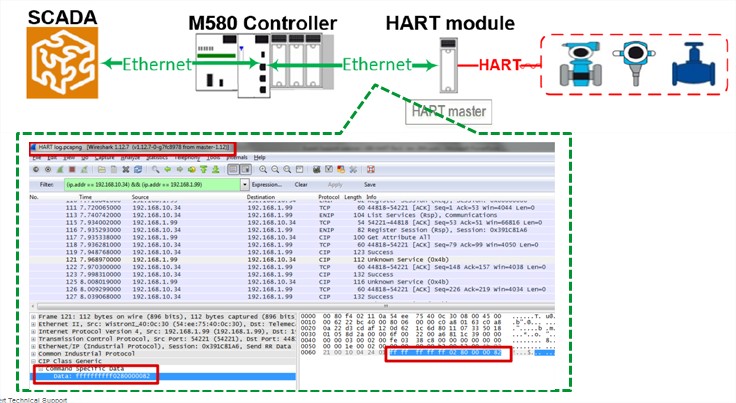Zoom in the packet text
The image size is (736, 403).
coord(263,169)
